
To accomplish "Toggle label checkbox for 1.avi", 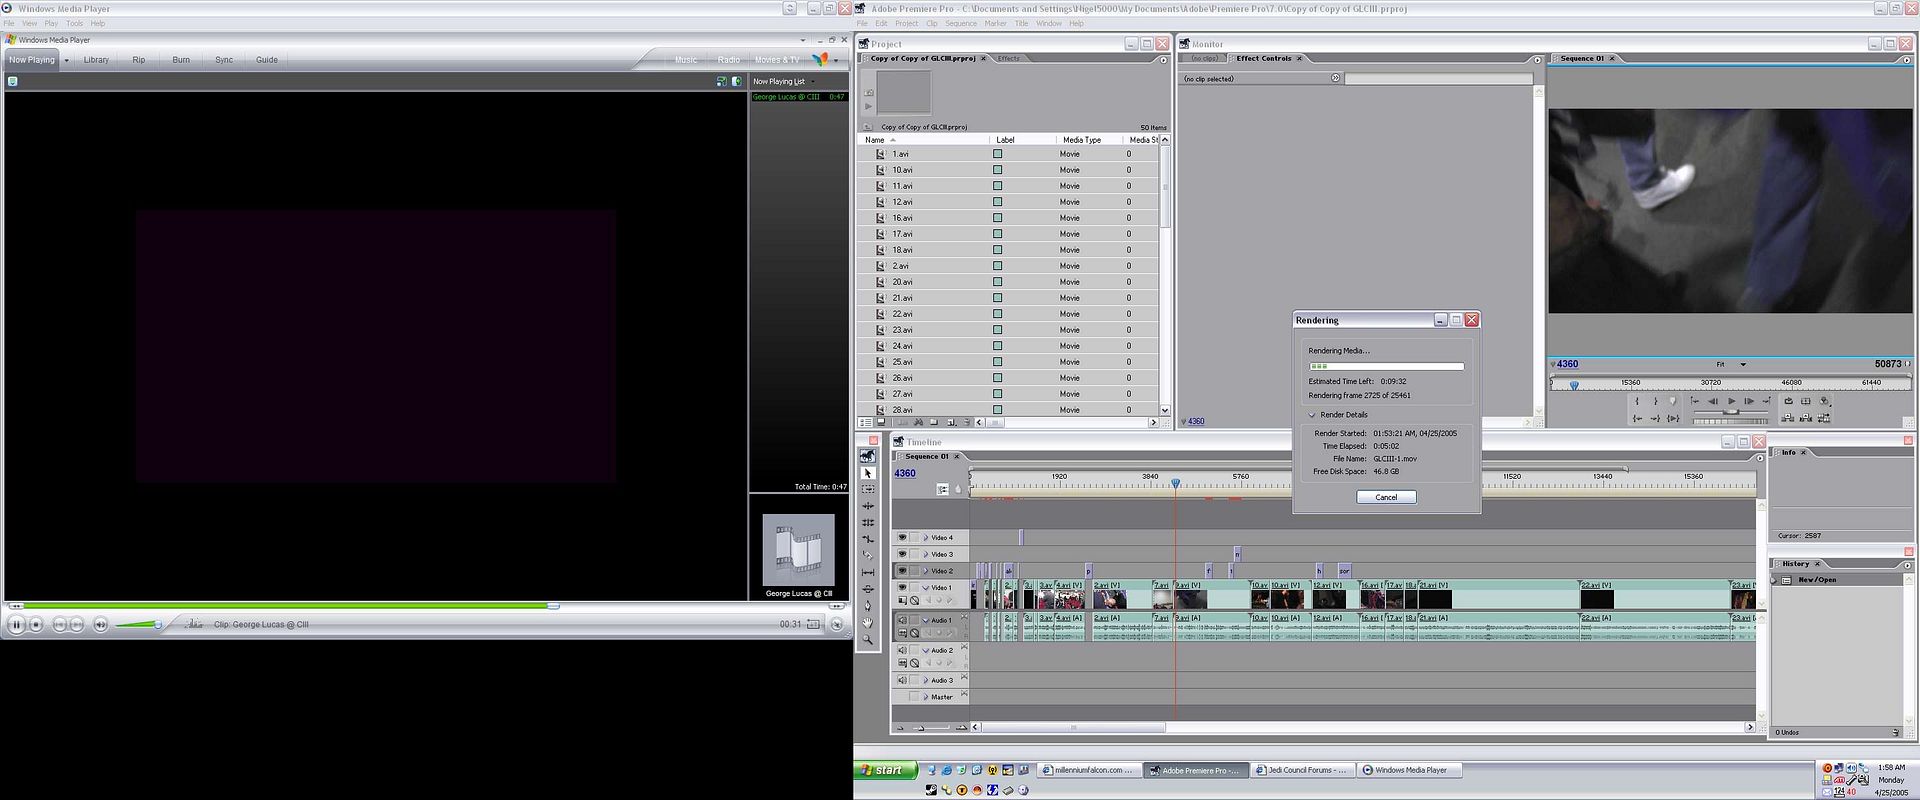I will (x=997, y=154).
